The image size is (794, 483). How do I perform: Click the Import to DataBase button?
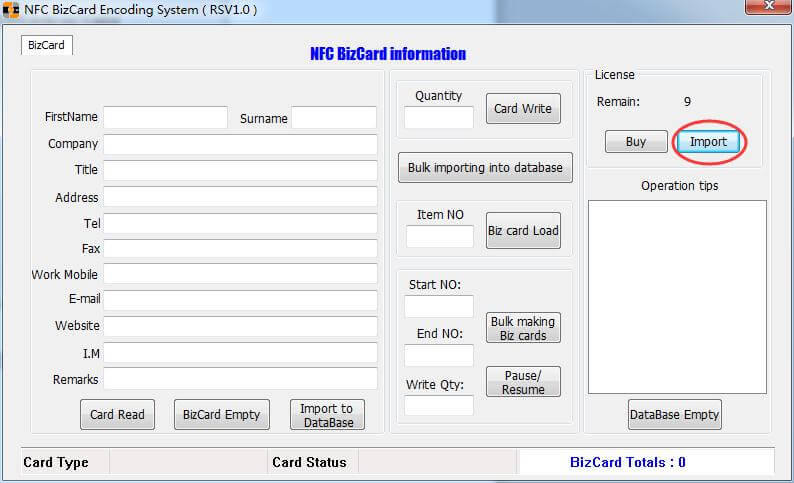[x=327, y=415]
